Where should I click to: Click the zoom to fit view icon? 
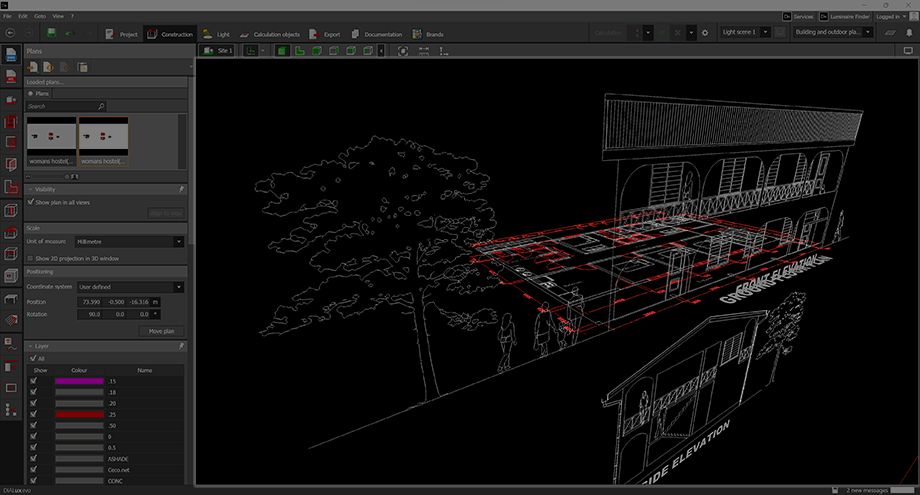click(403, 50)
